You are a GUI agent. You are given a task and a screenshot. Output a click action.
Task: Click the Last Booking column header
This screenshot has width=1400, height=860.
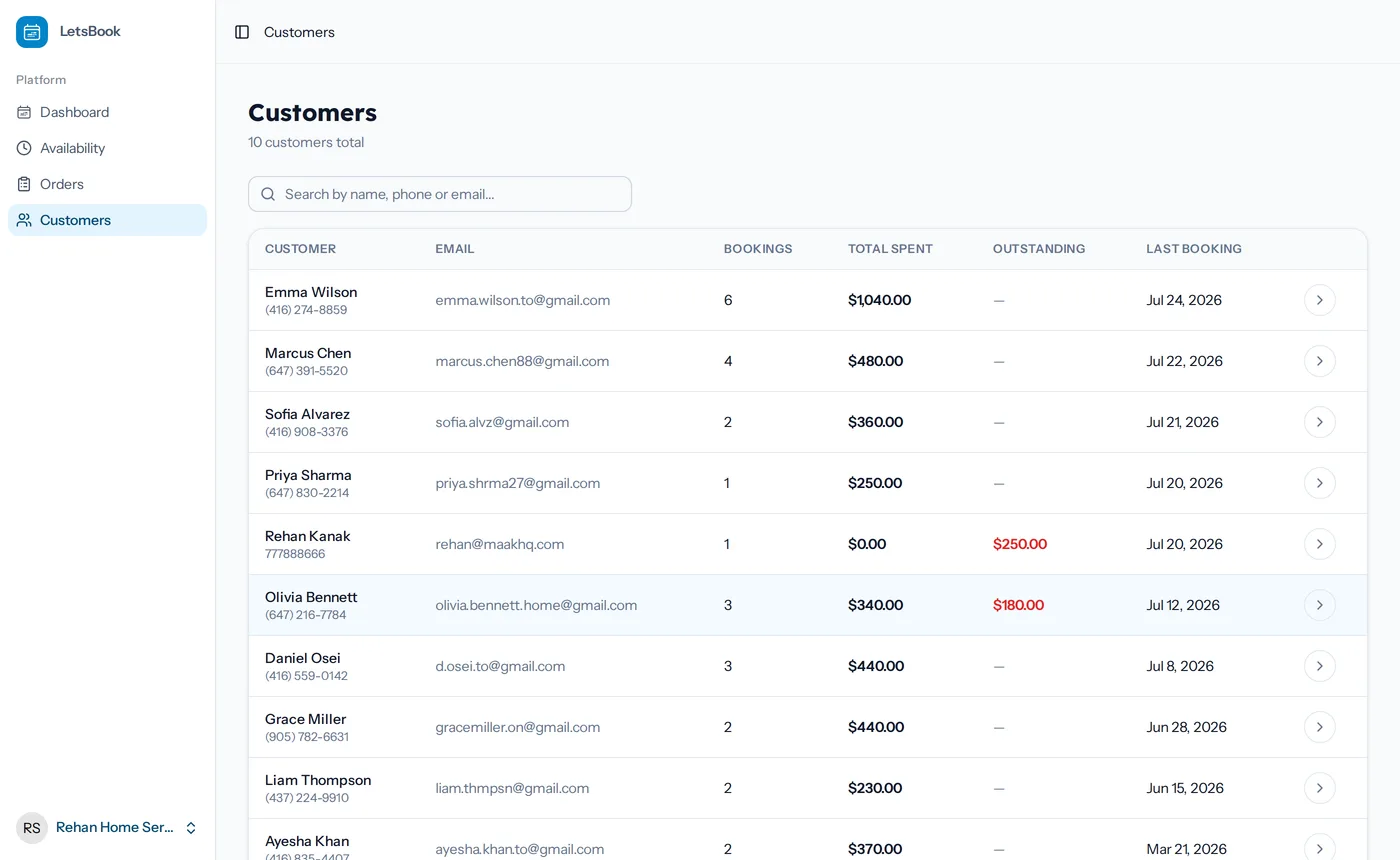[1194, 249]
